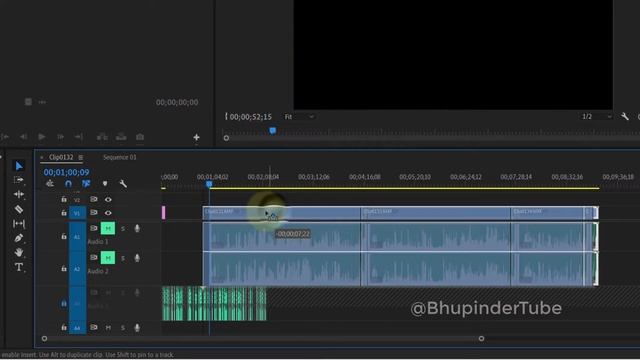Select the Pen tool
640x360 pixels.
19,238
